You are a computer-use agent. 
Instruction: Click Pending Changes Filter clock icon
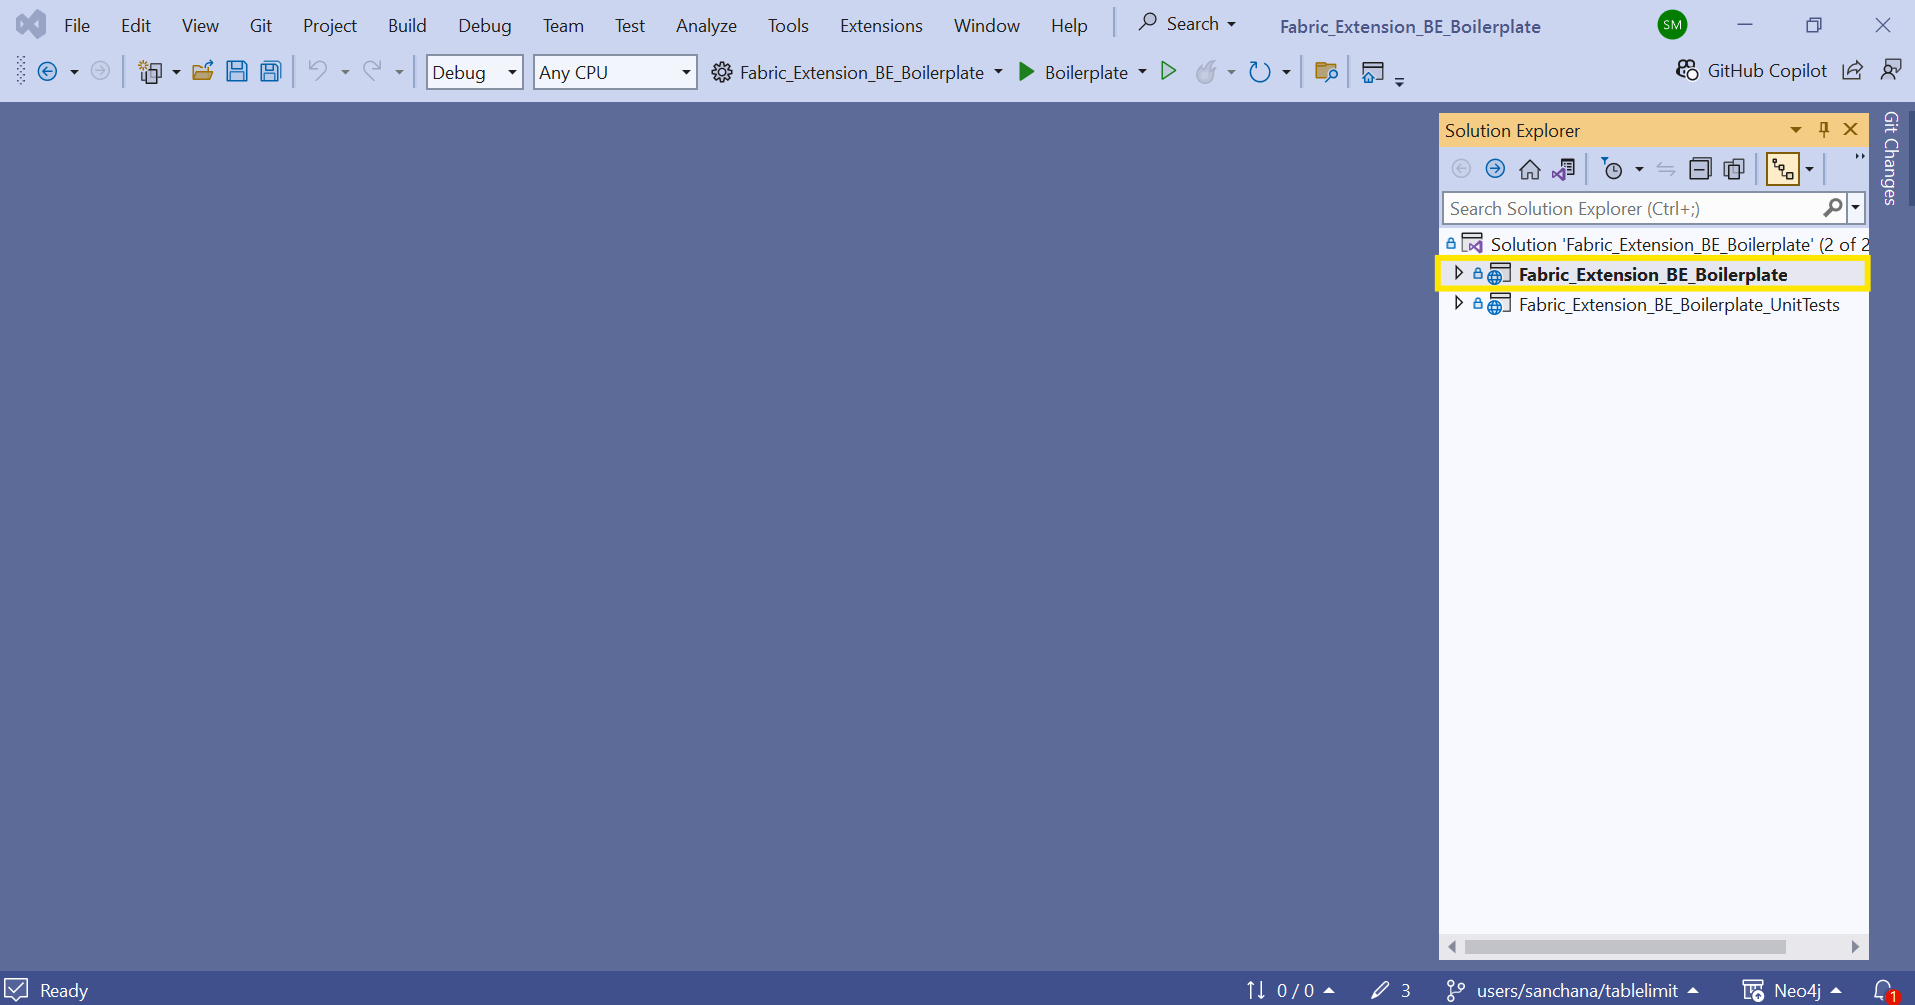coord(1612,169)
